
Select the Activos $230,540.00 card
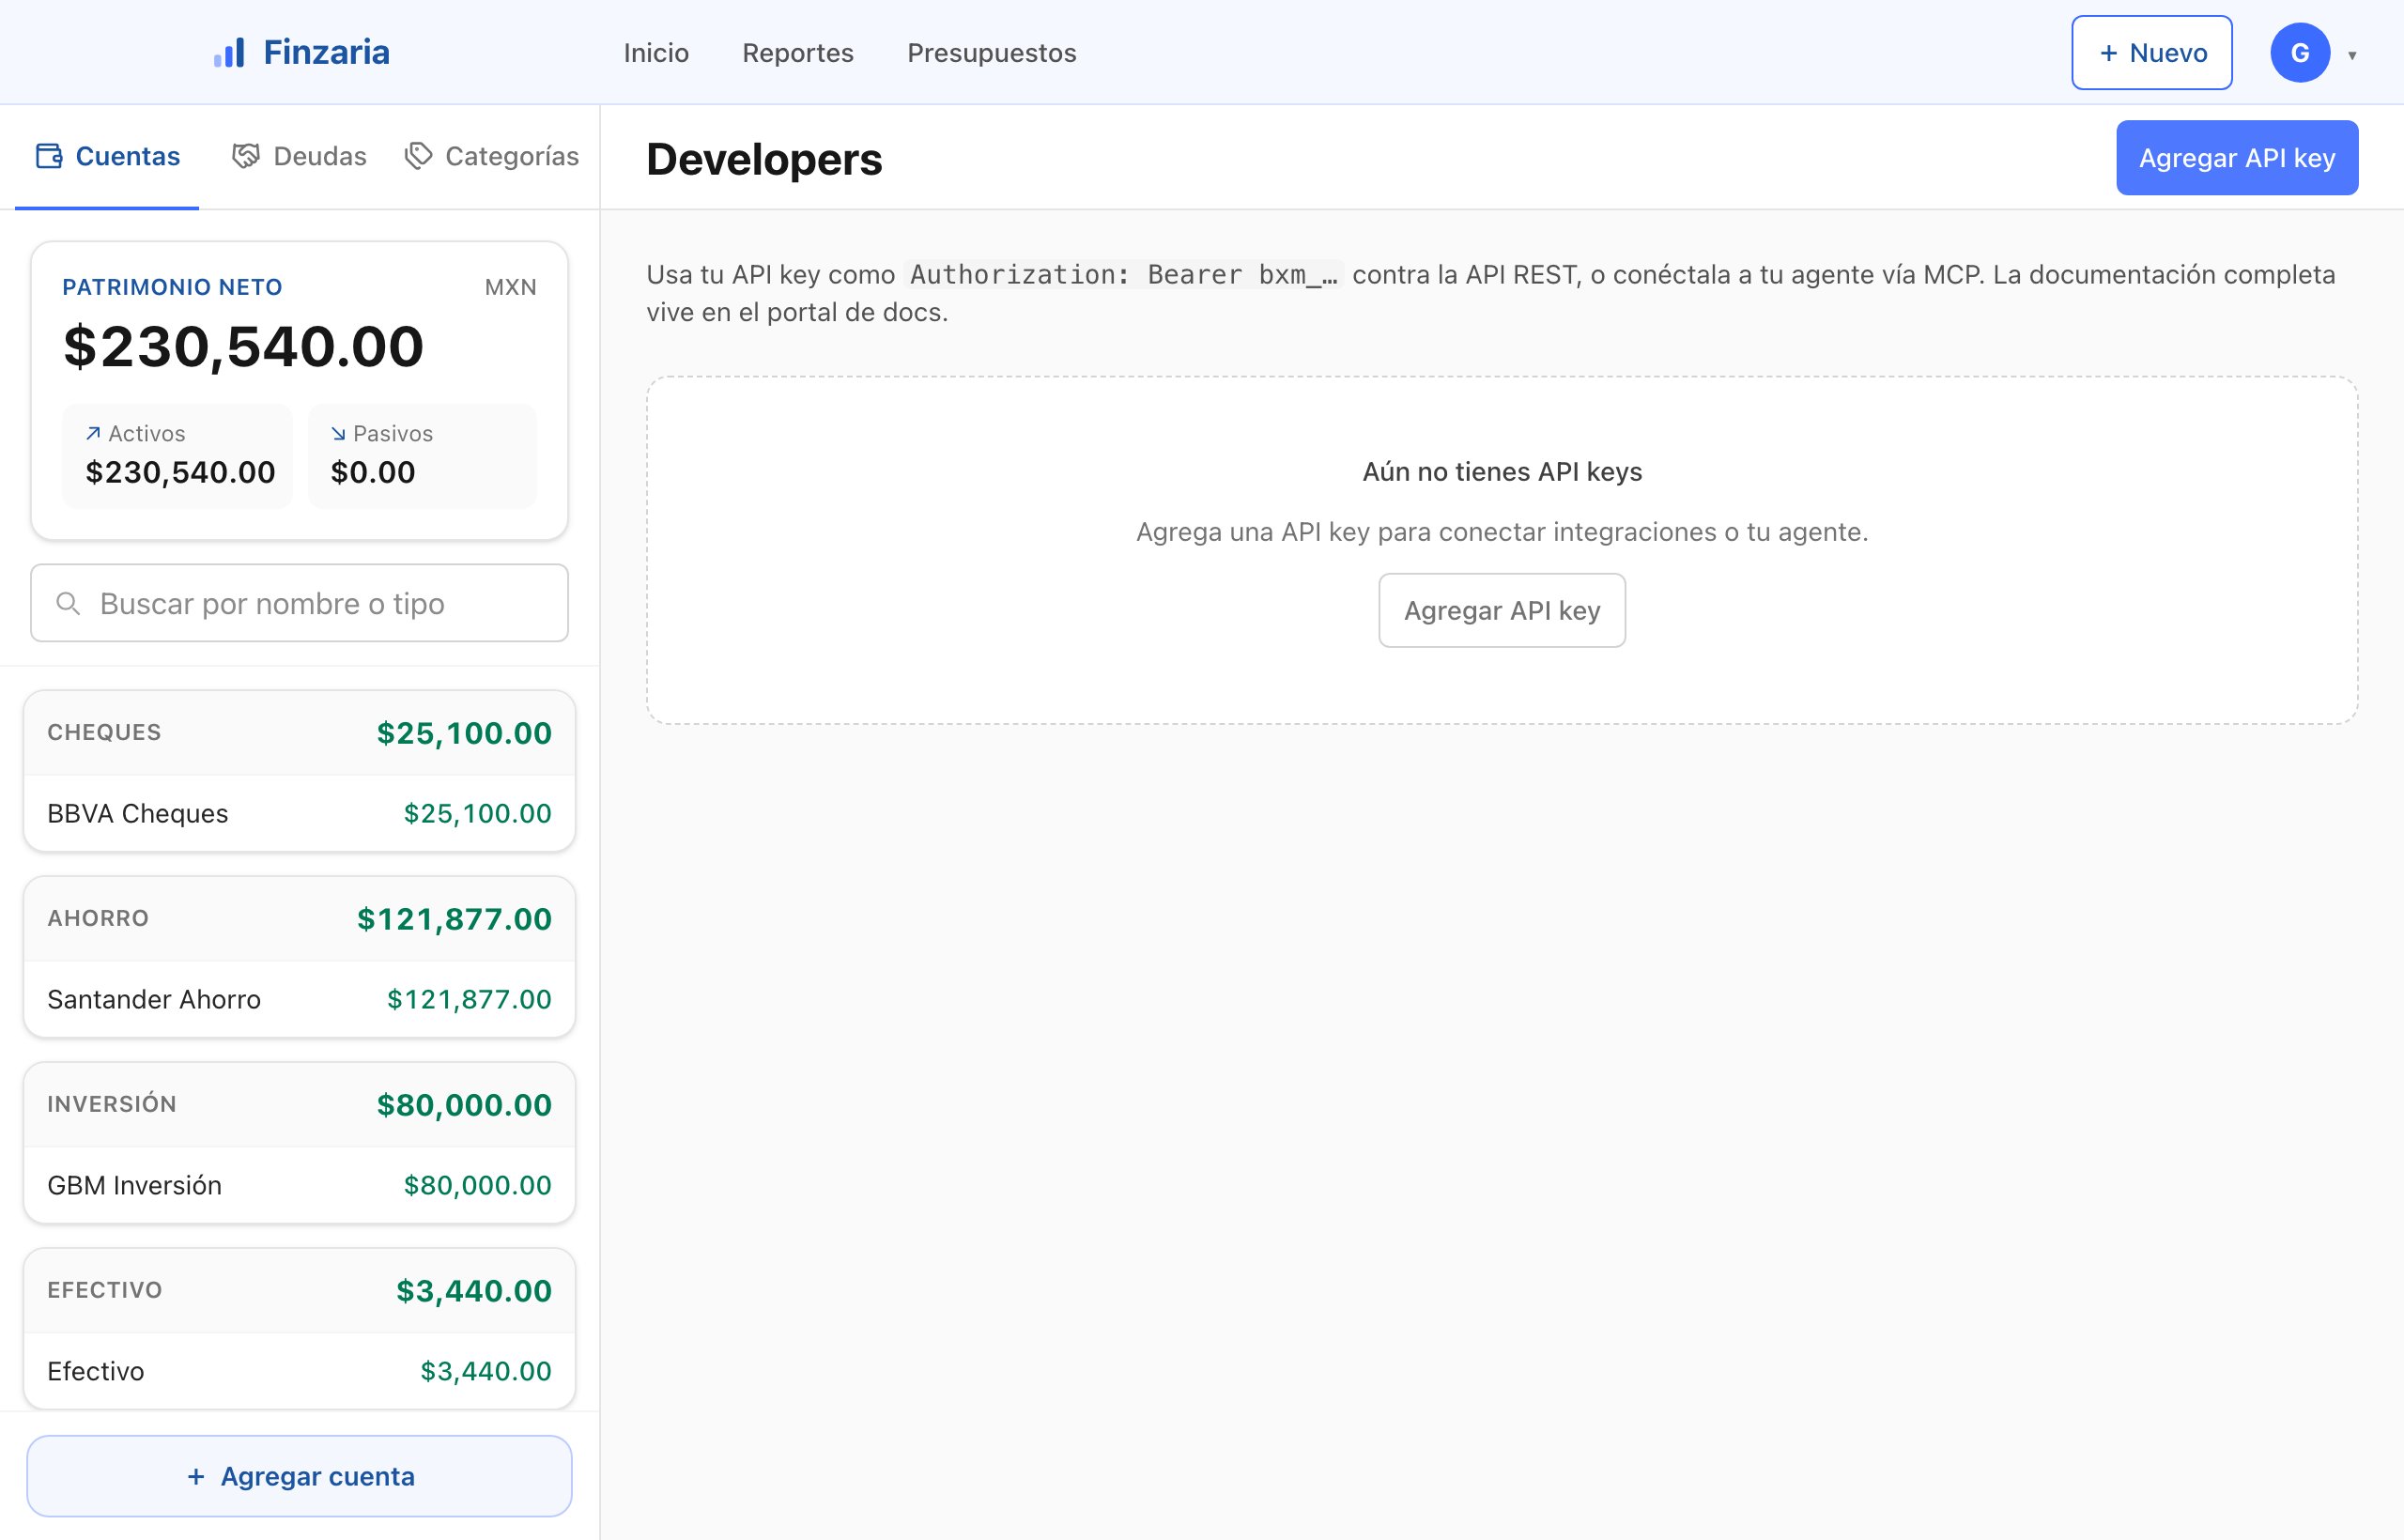[x=177, y=456]
